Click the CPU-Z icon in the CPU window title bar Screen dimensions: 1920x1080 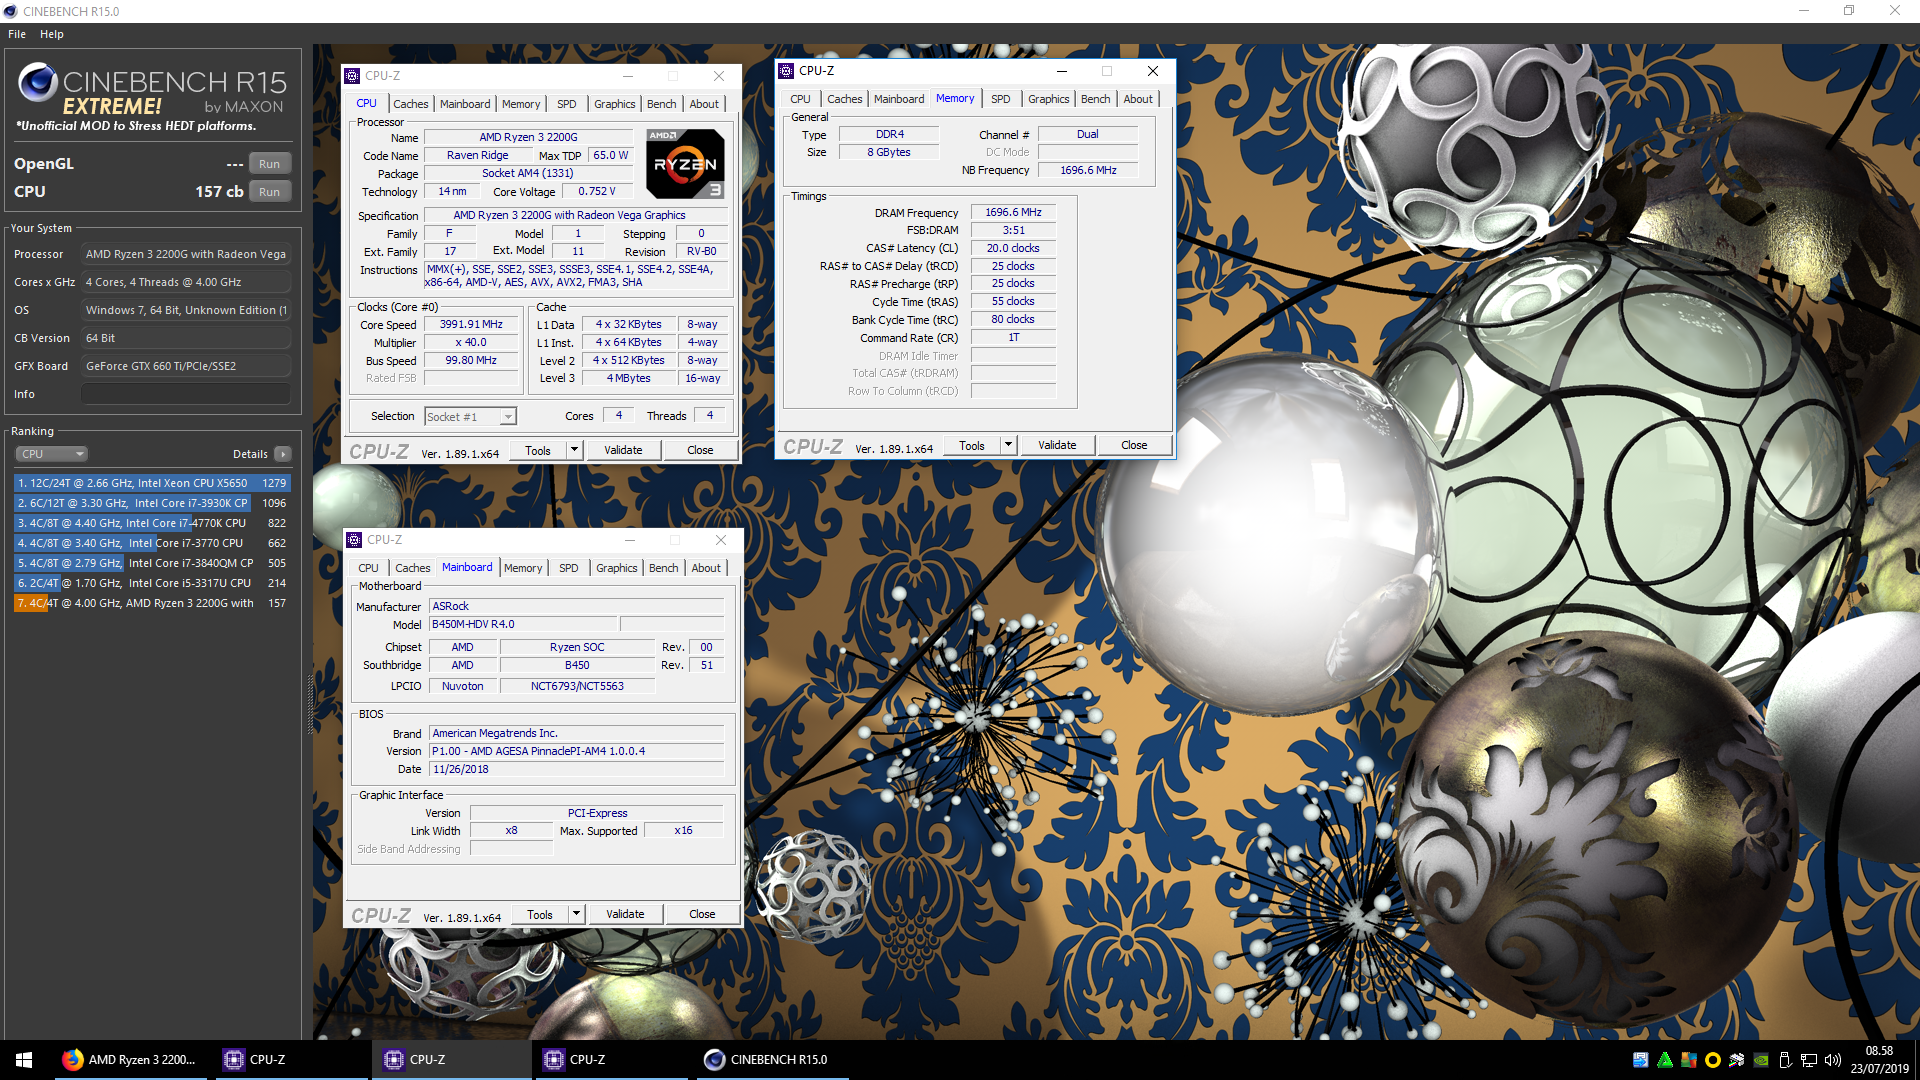point(352,76)
